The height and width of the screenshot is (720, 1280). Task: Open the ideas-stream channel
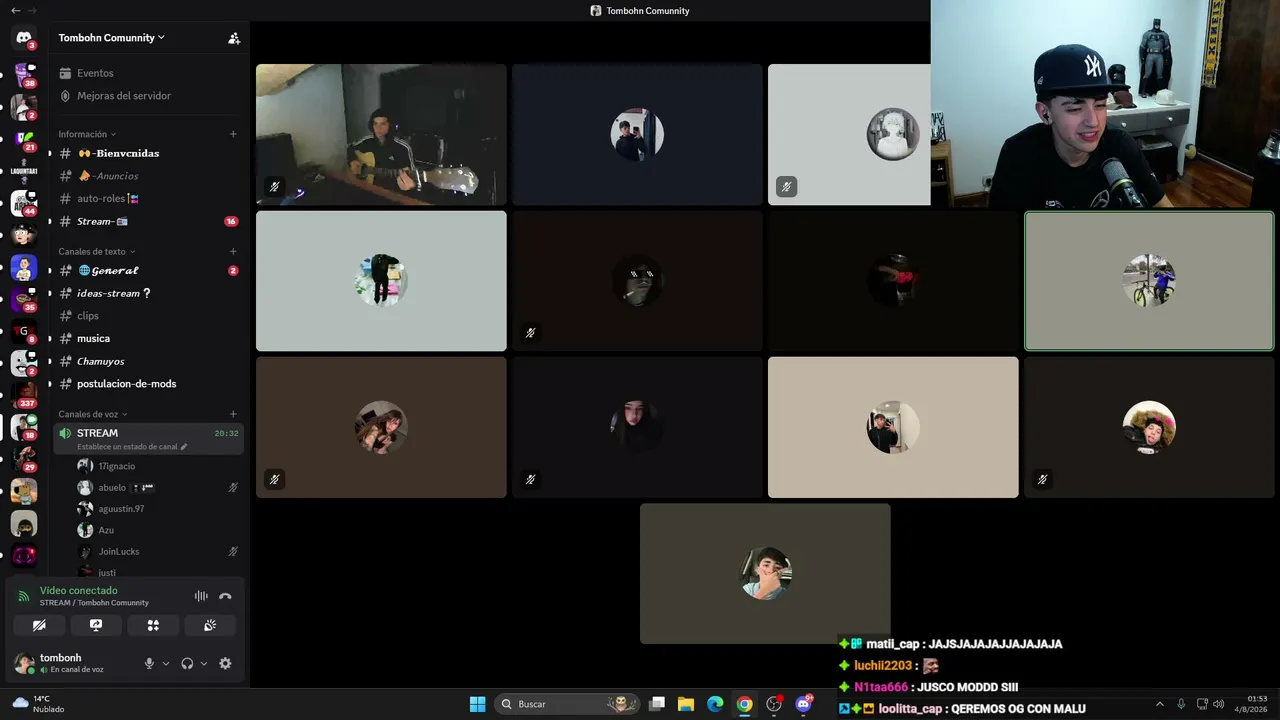pyautogui.click(x=148, y=293)
